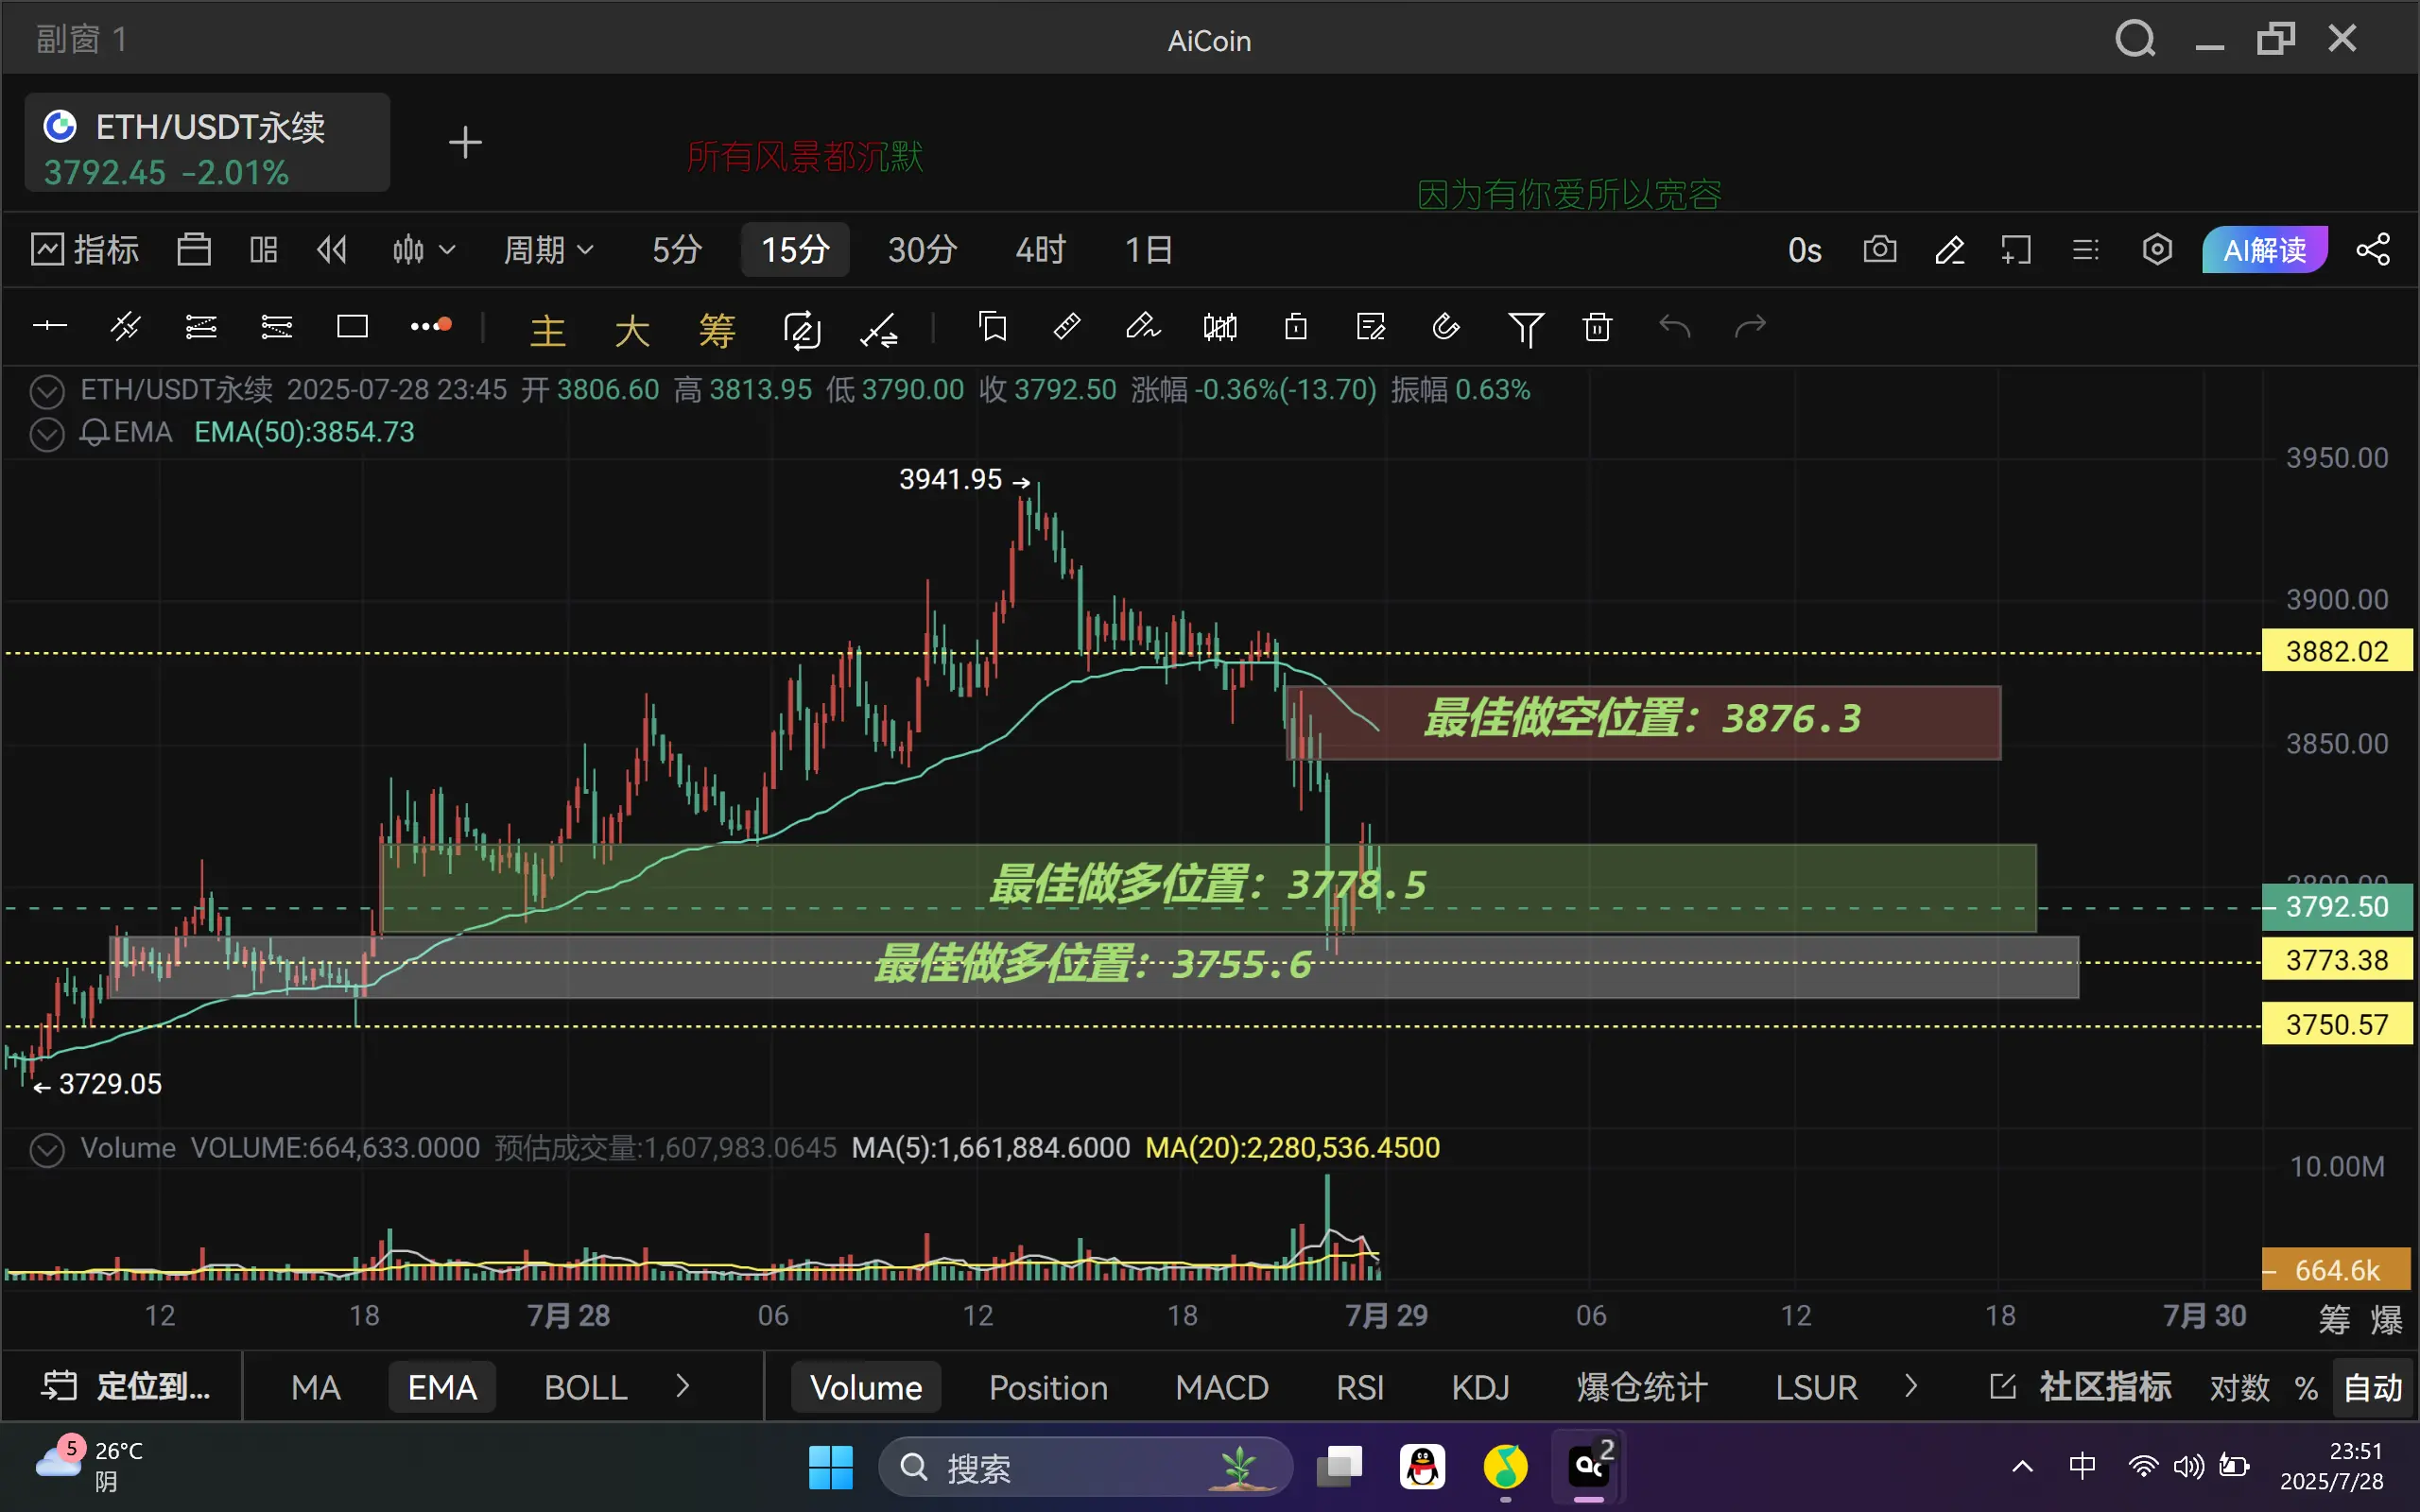This screenshot has height=1512, width=2420.
Task: Click the short-position red zone box
Action: (1642, 722)
